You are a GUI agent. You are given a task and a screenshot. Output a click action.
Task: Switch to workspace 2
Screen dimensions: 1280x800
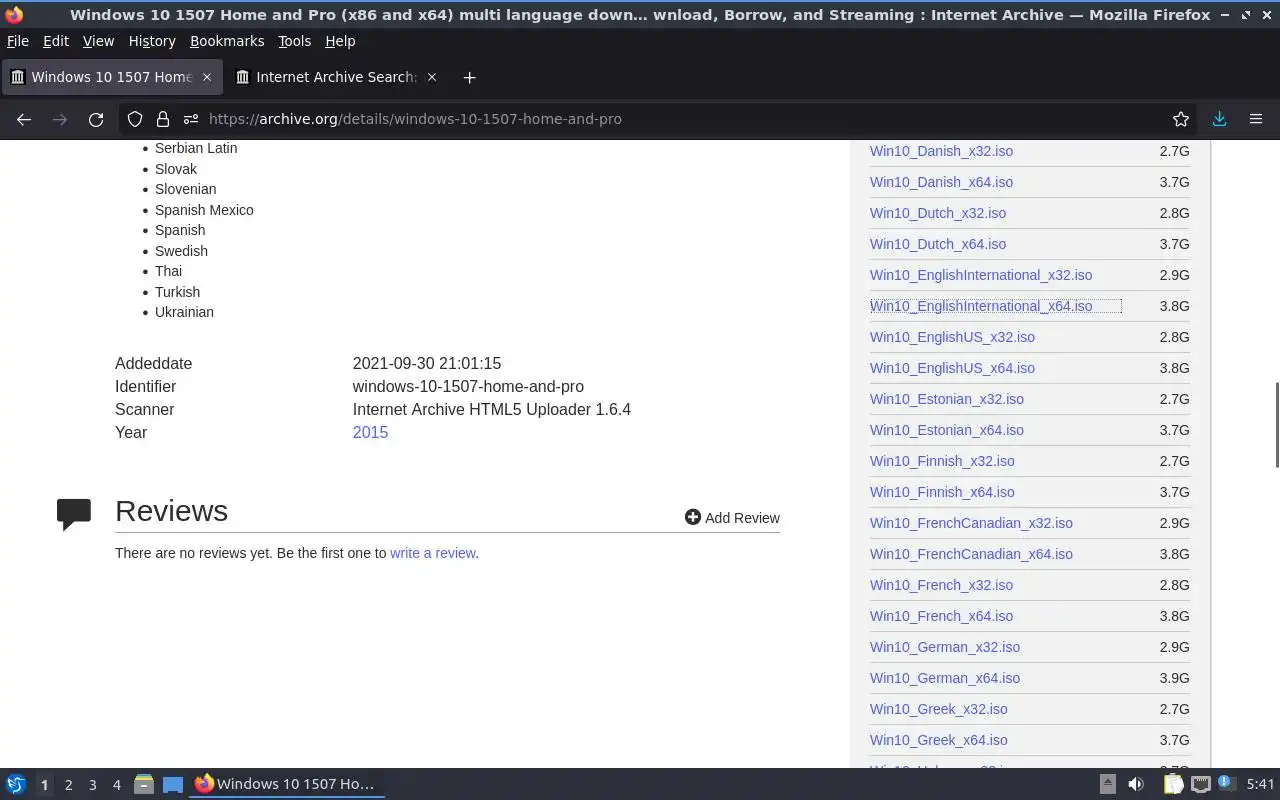(68, 785)
